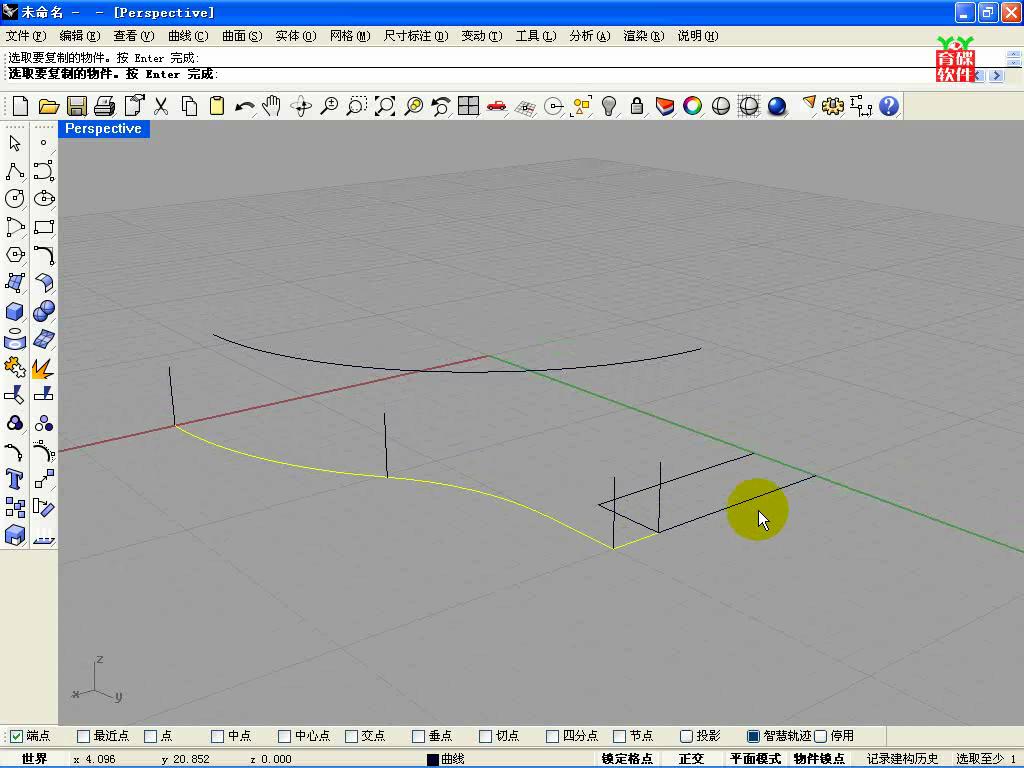Select the arrow pointer tool in sidebar

click(14, 143)
